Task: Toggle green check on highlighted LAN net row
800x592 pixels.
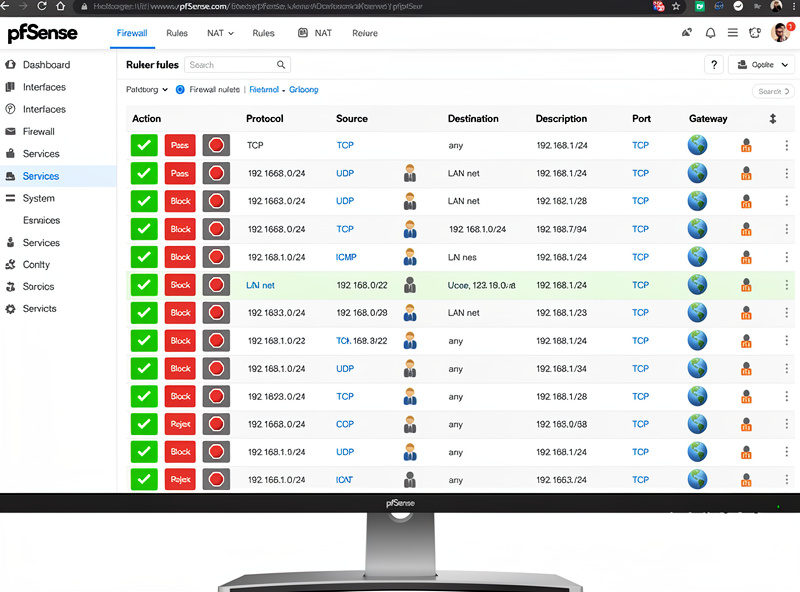Action: coord(144,285)
